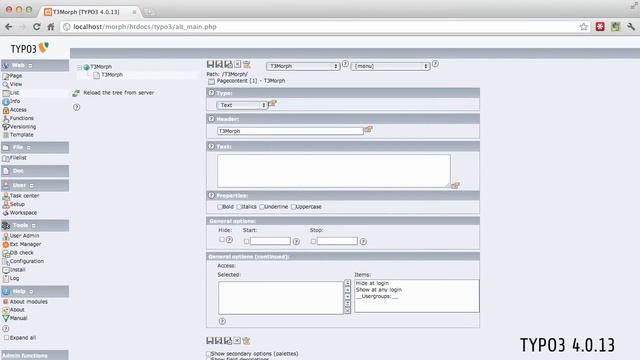
Task: Collapse the Web module group
Action: 30,66
